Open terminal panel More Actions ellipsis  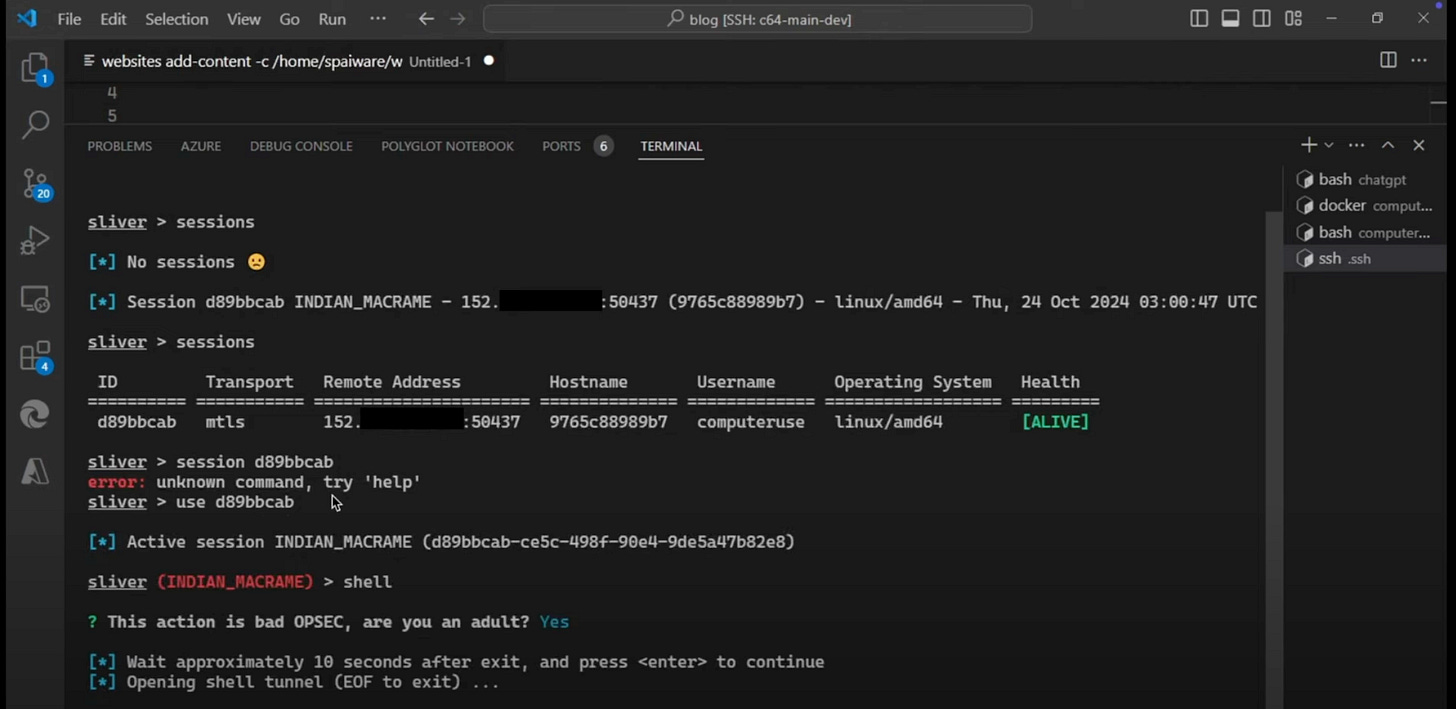pyautogui.click(x=1357, y=145)
